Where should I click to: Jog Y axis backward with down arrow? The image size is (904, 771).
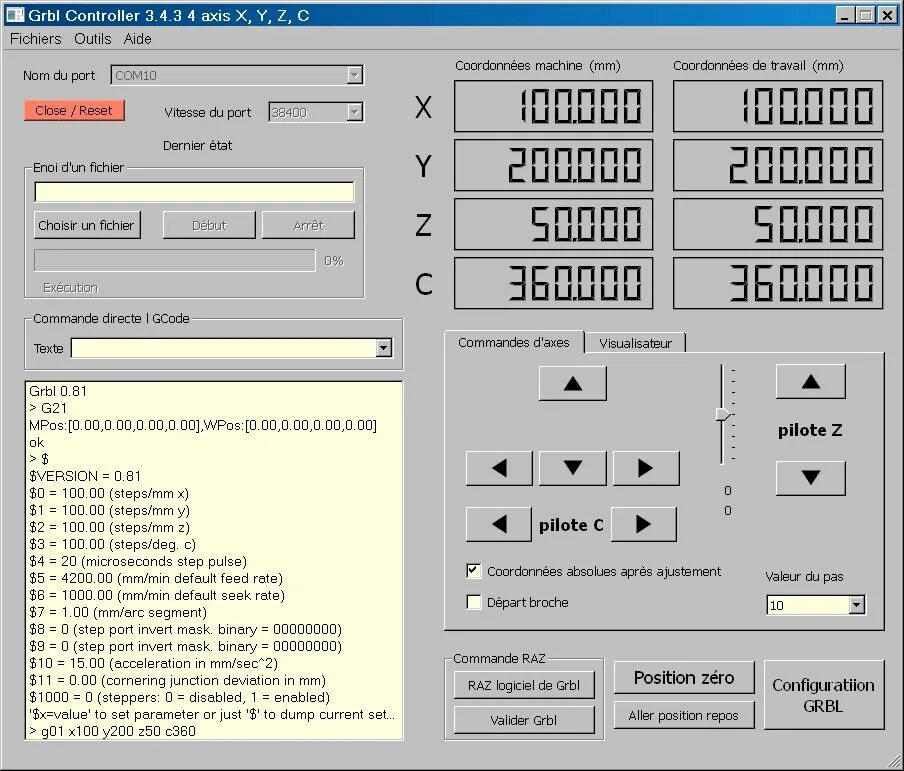click(x=572, y=468)
